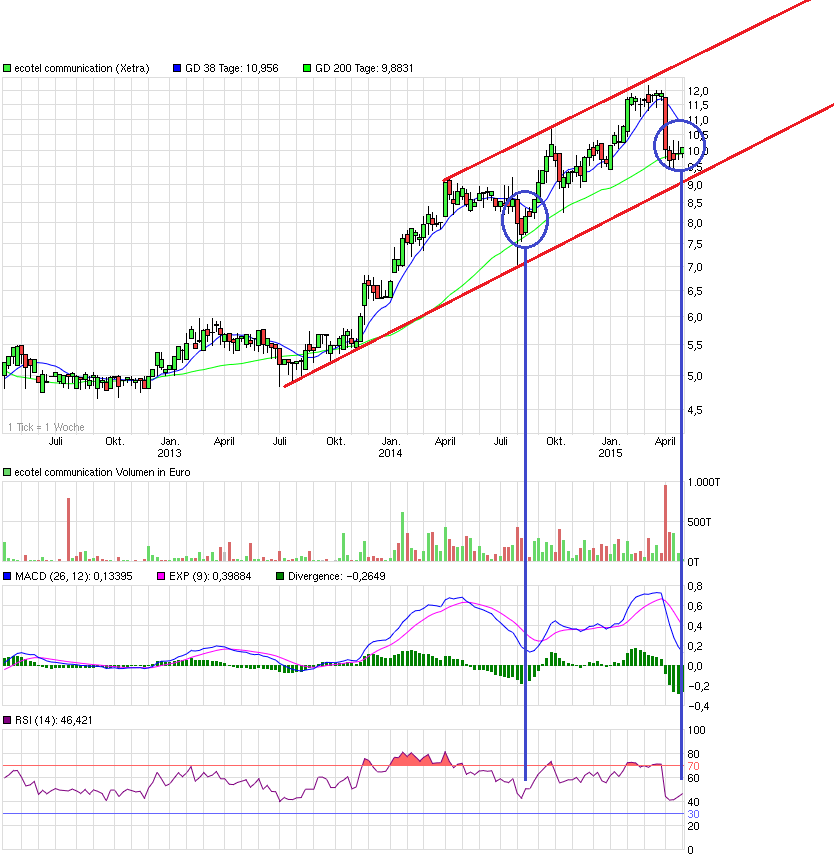Click the 'Jan. 2013' time axis label
Screen dimensions: 834x858
169,447
